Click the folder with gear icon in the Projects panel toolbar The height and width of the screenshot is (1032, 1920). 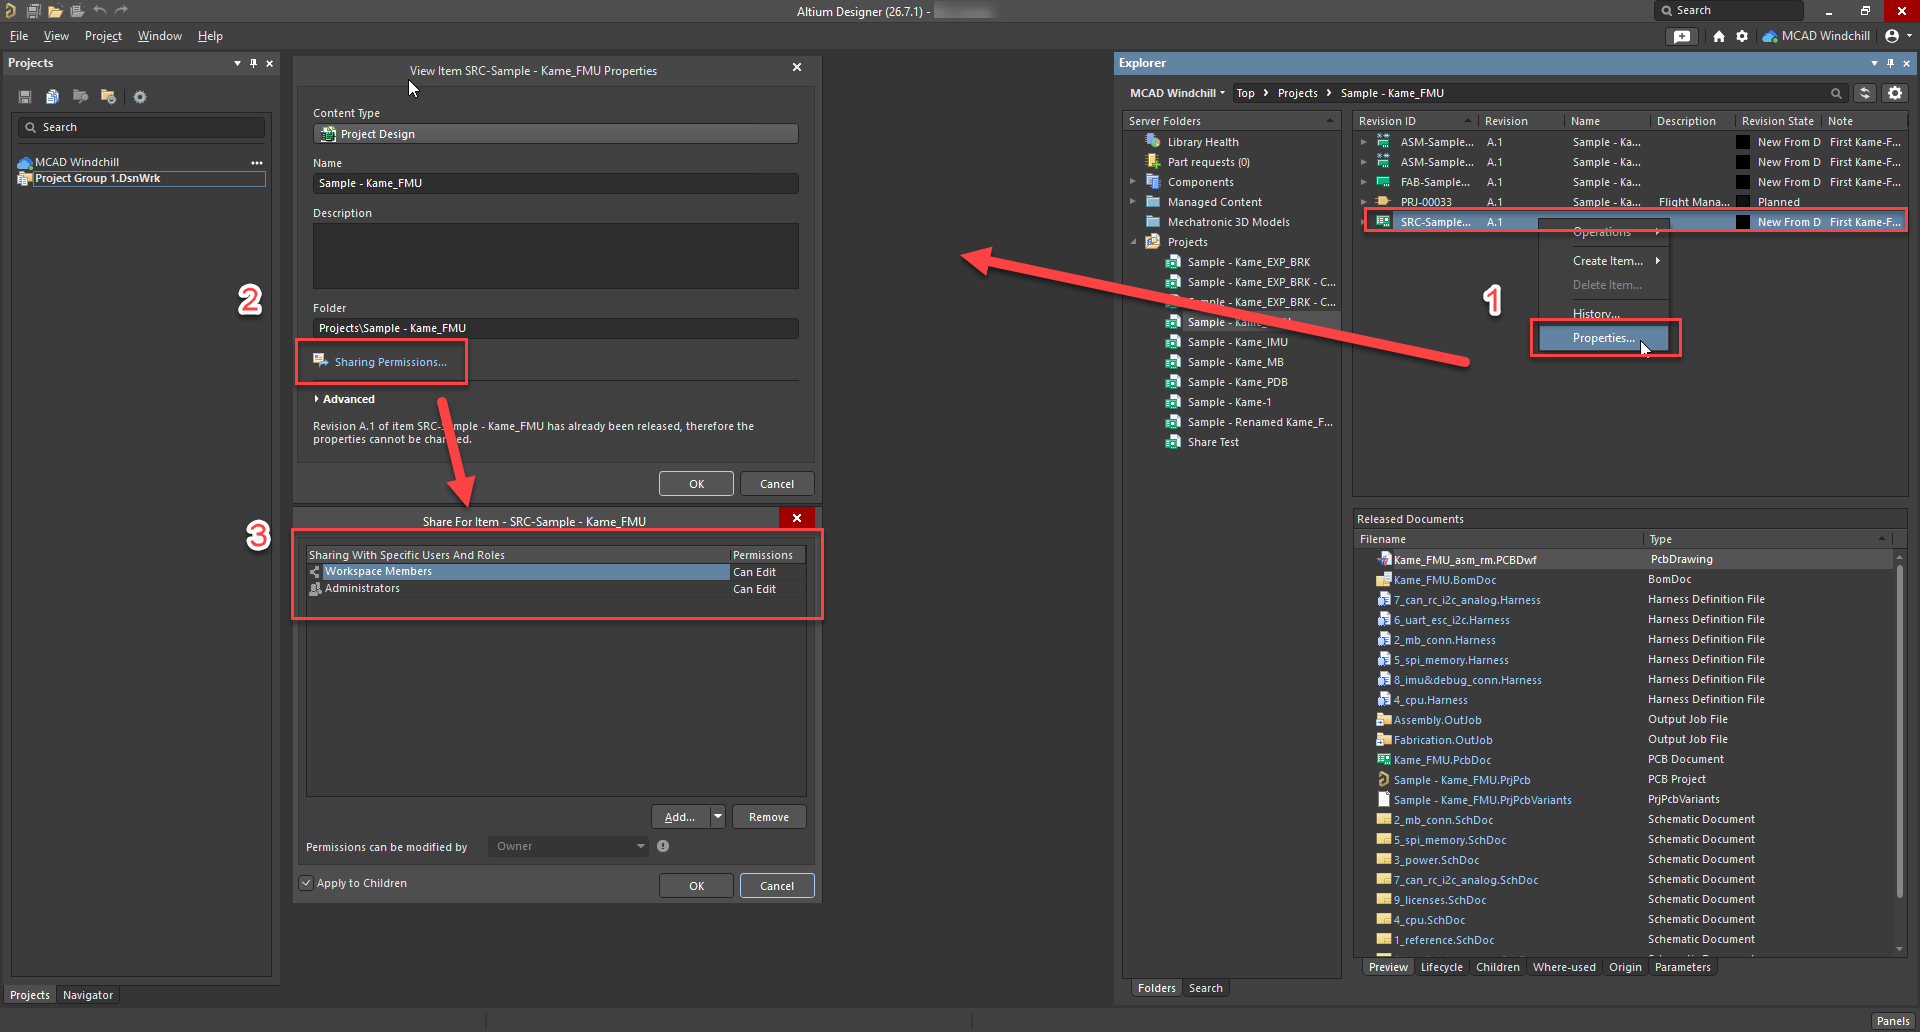tap(108, 97)
